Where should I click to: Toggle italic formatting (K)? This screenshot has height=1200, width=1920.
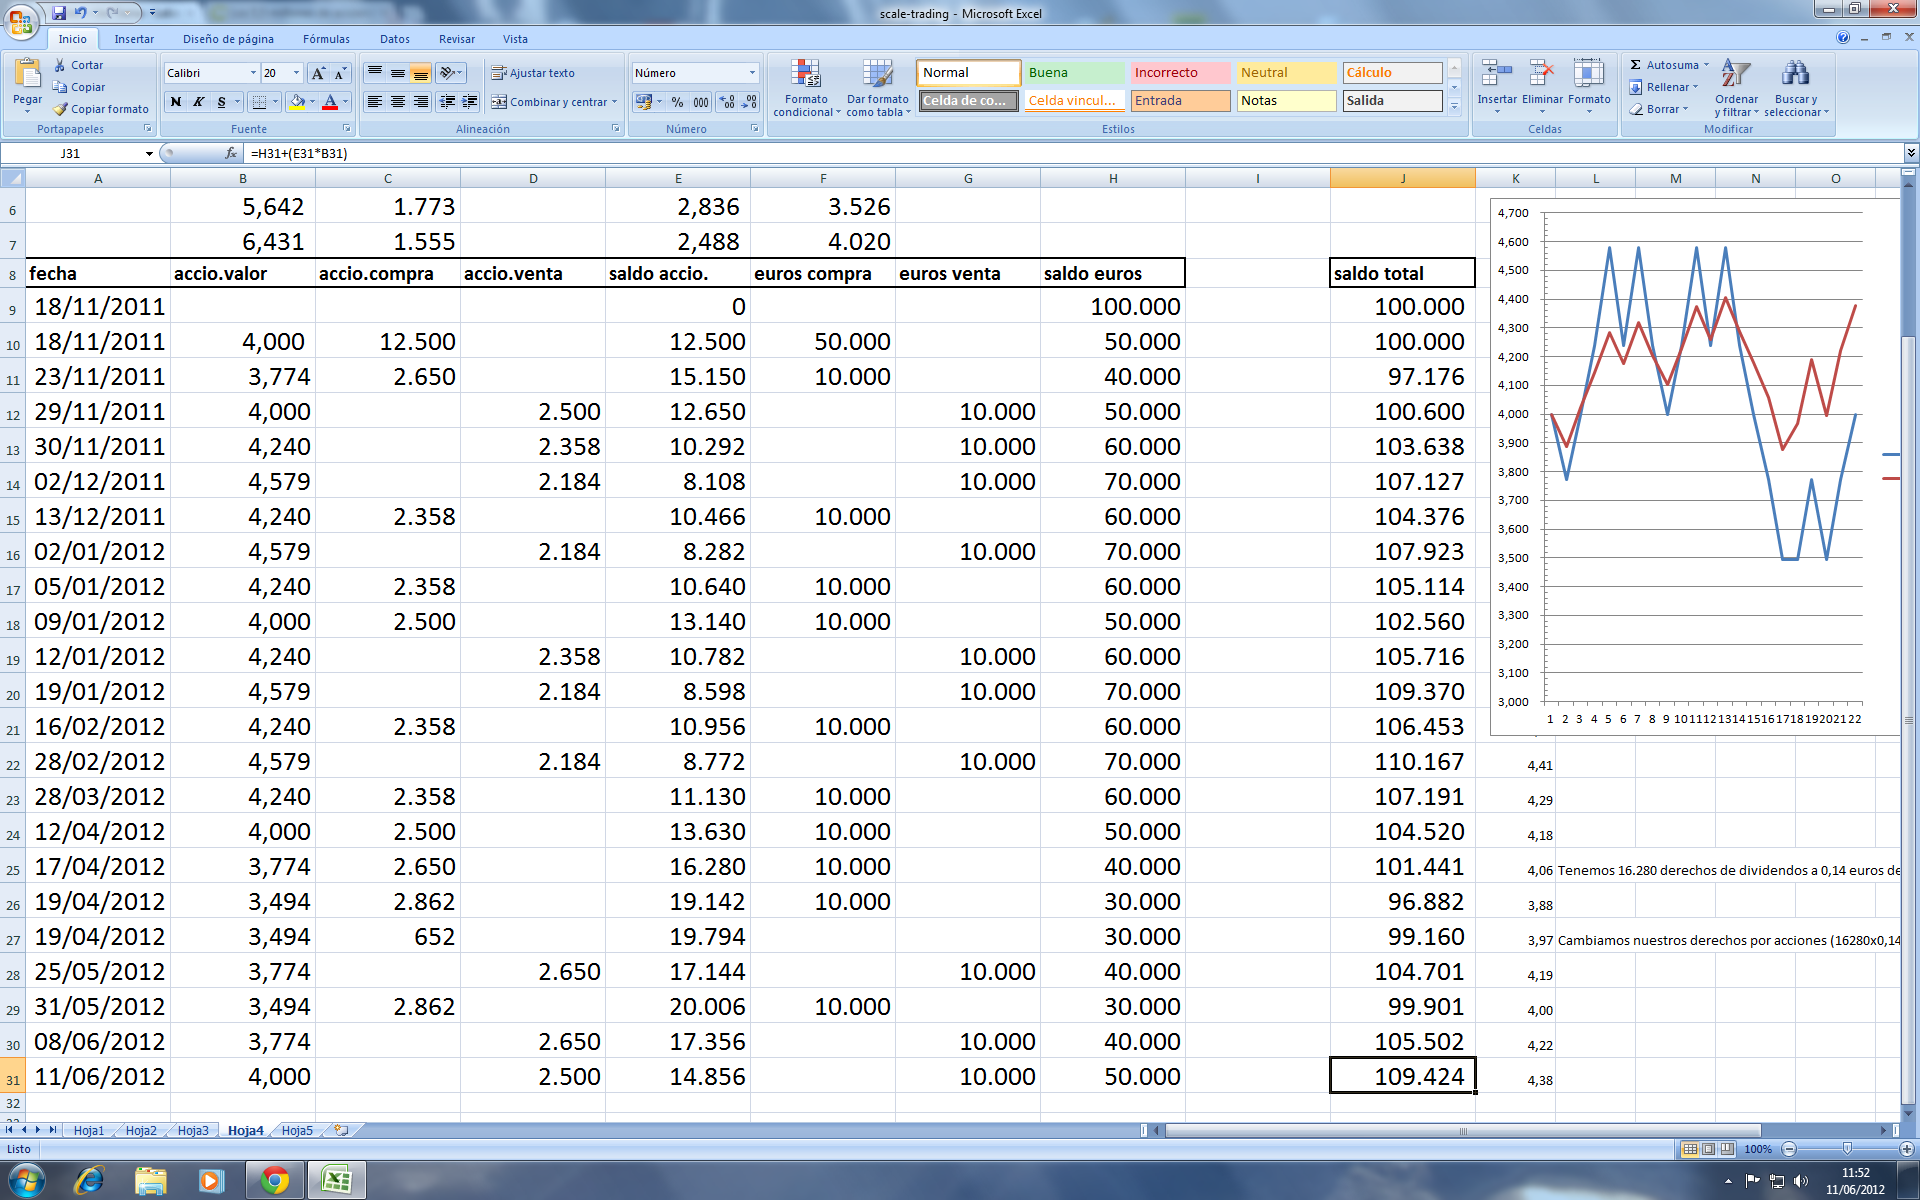pos(198,102)
